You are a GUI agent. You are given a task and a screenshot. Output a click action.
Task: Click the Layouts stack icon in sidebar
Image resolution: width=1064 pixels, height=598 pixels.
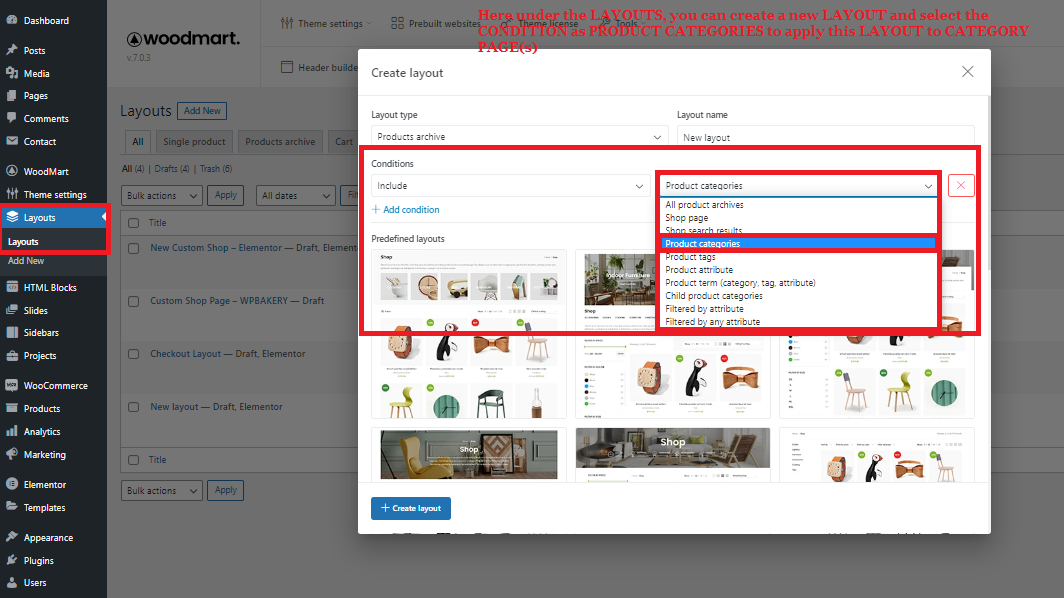click(12, 217)
